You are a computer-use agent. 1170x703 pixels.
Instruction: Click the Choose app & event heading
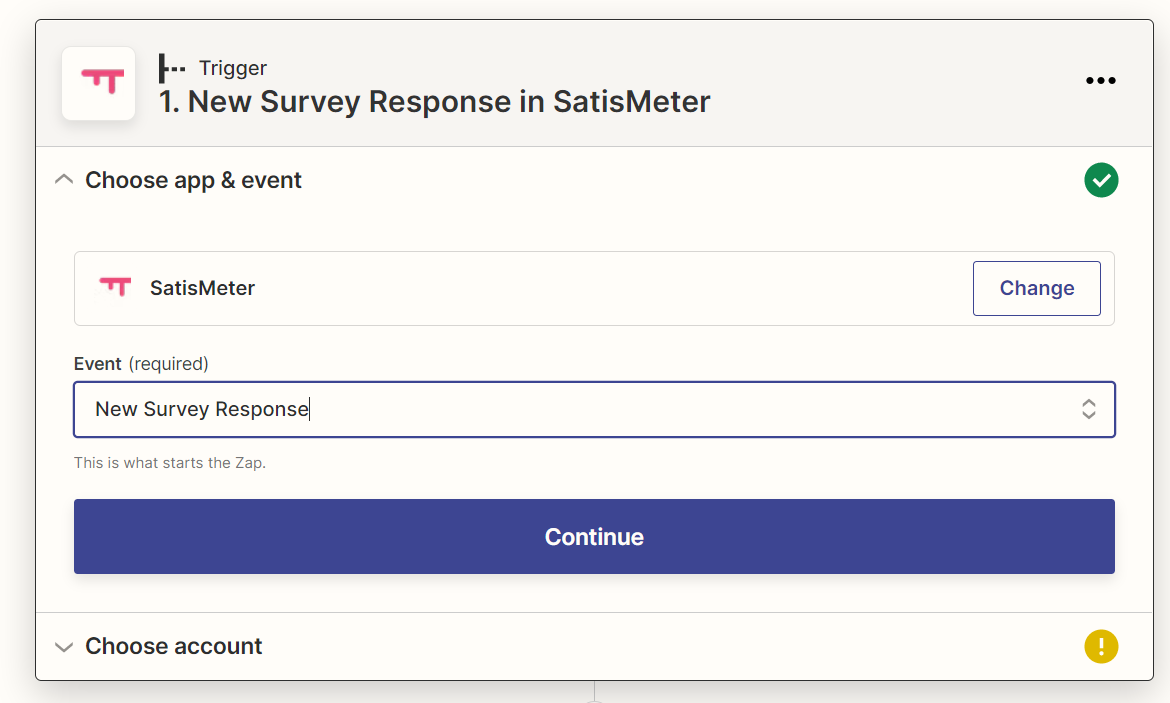click(x=193, y=181)
